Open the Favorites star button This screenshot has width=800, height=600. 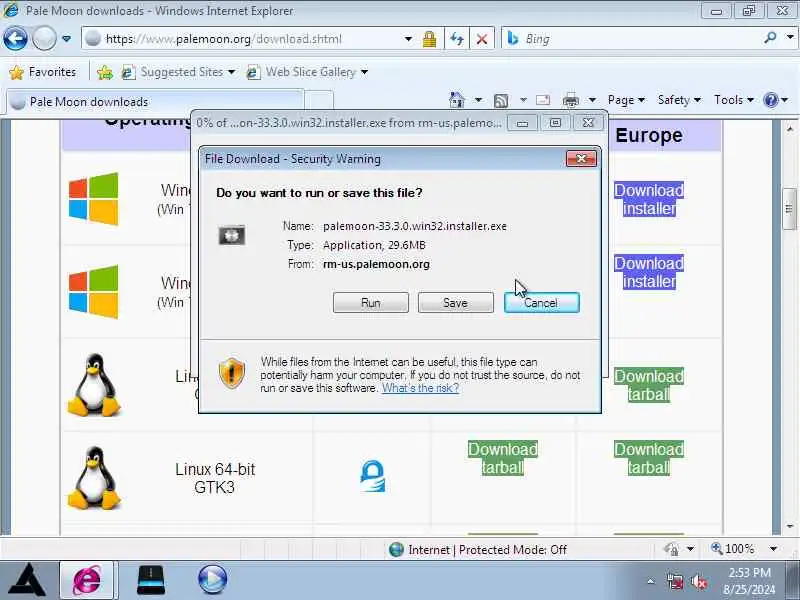[43, 72]
